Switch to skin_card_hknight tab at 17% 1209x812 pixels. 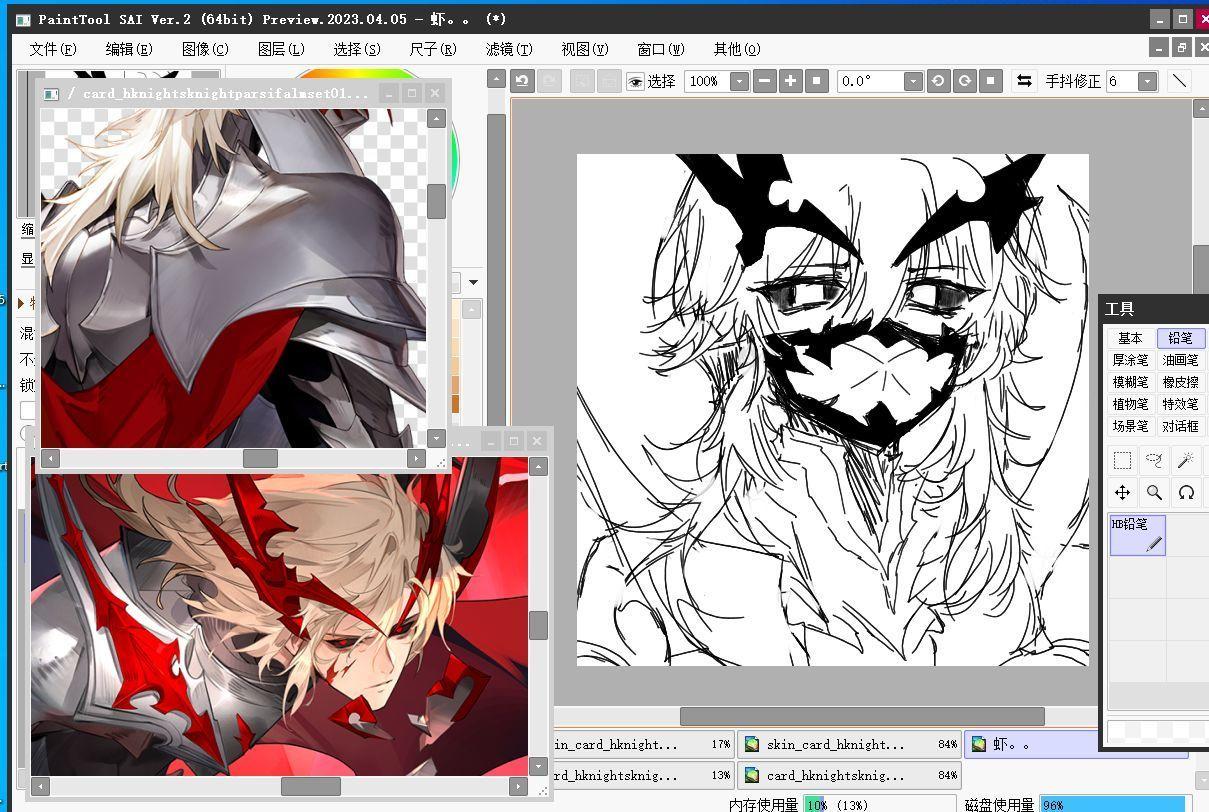tap(643, 744)
